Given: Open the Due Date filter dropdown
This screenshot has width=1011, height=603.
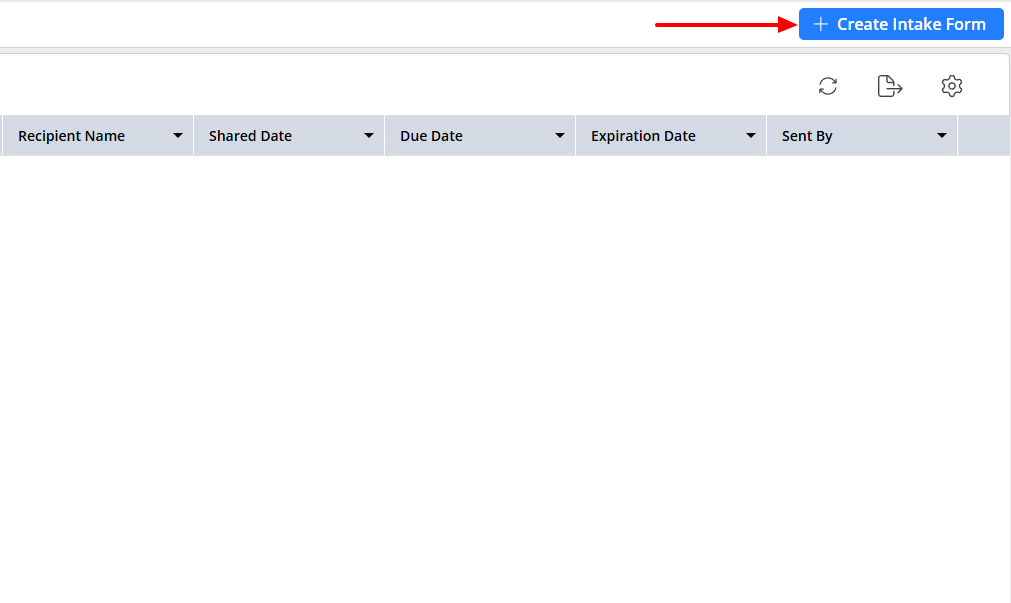Looking at the screenshot, I should click(559, 135).
